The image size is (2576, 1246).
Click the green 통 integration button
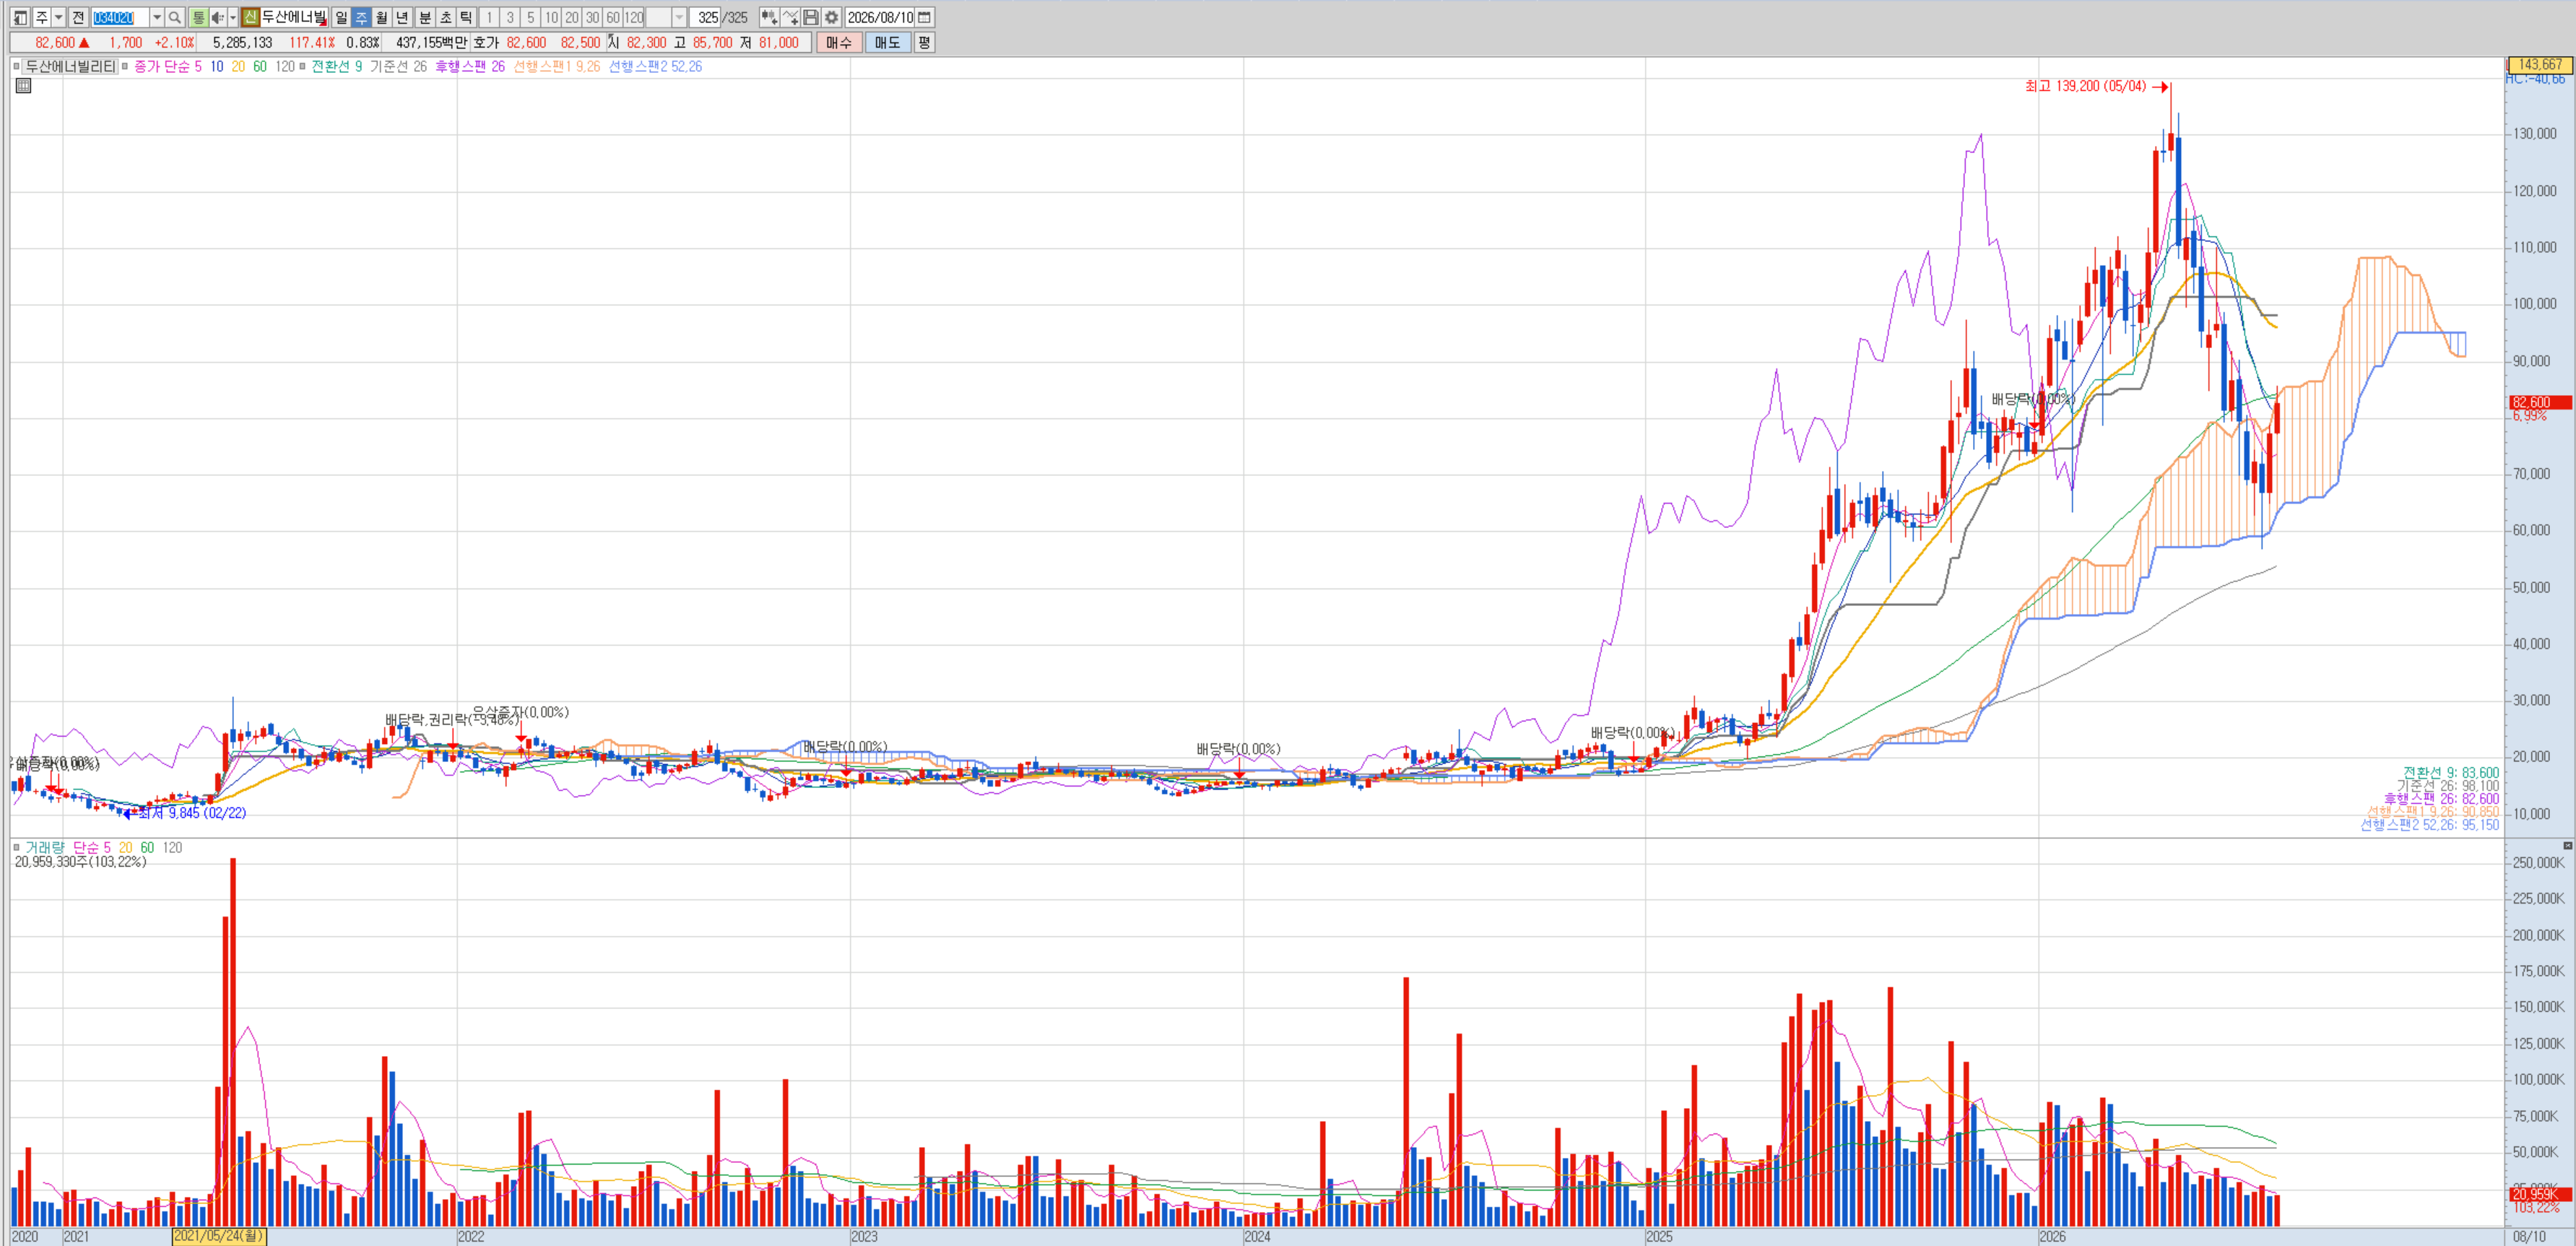[198, 17]
